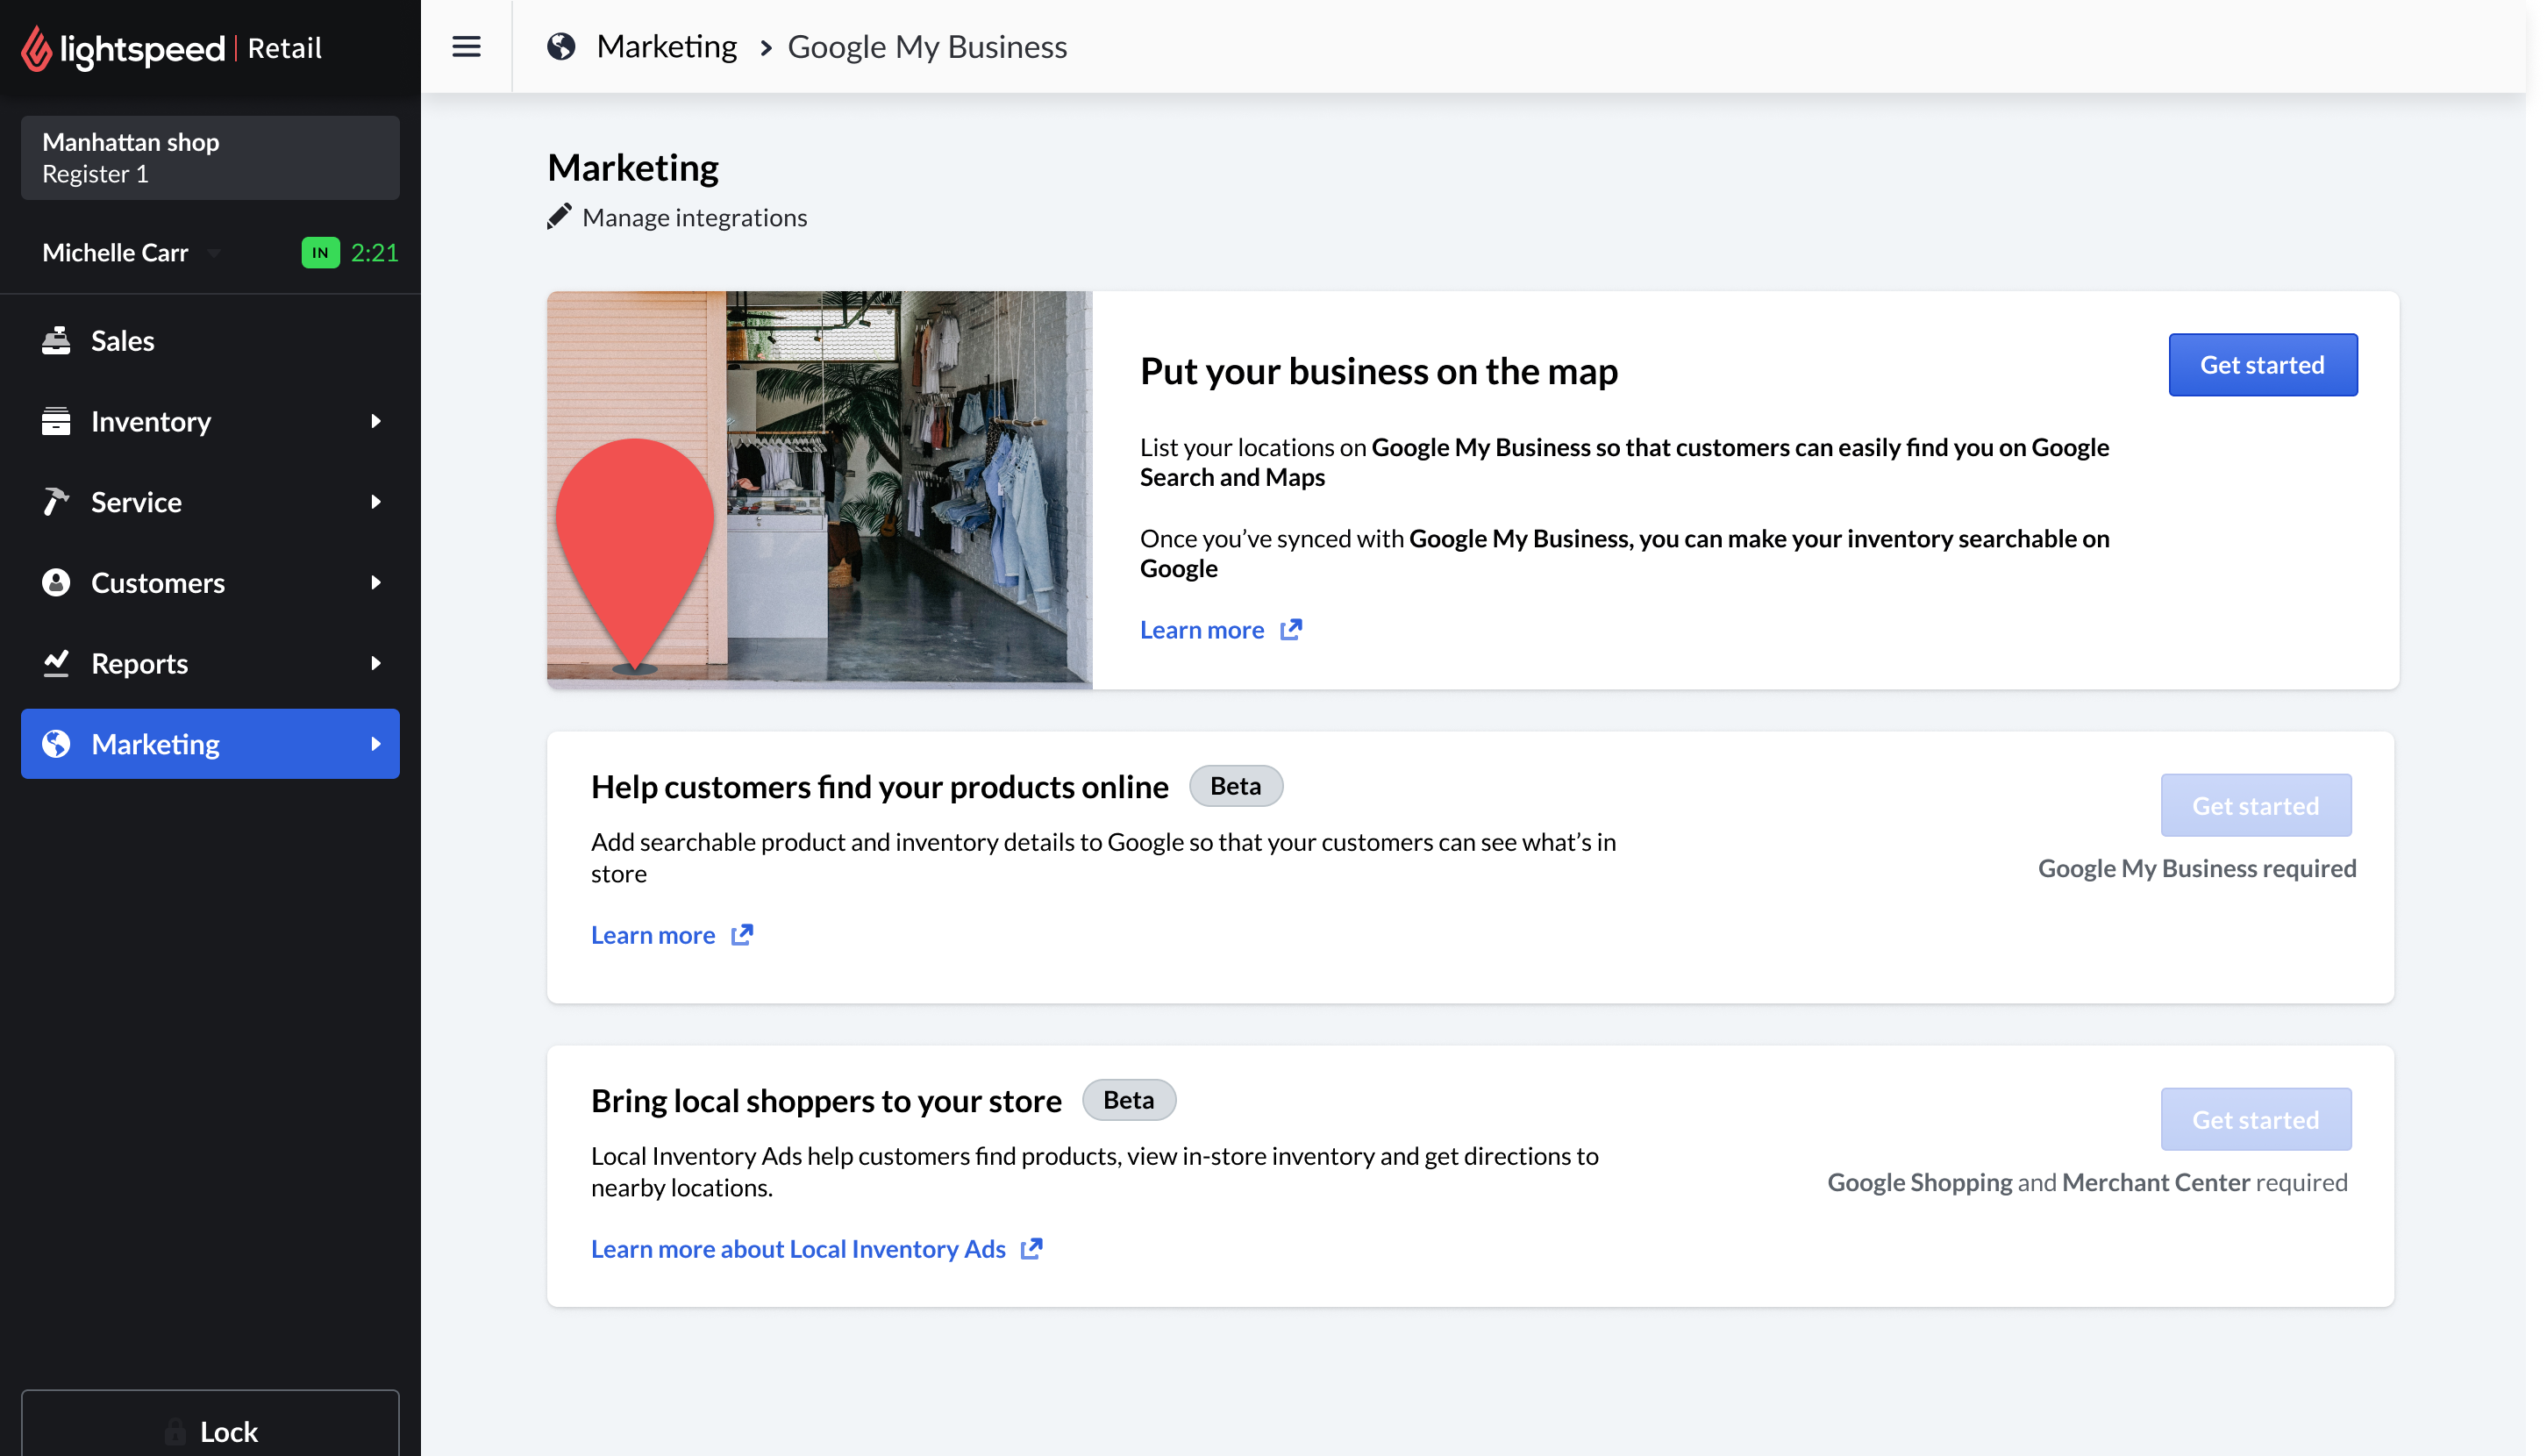Click Get started for finding products online

coord(2256,806)
